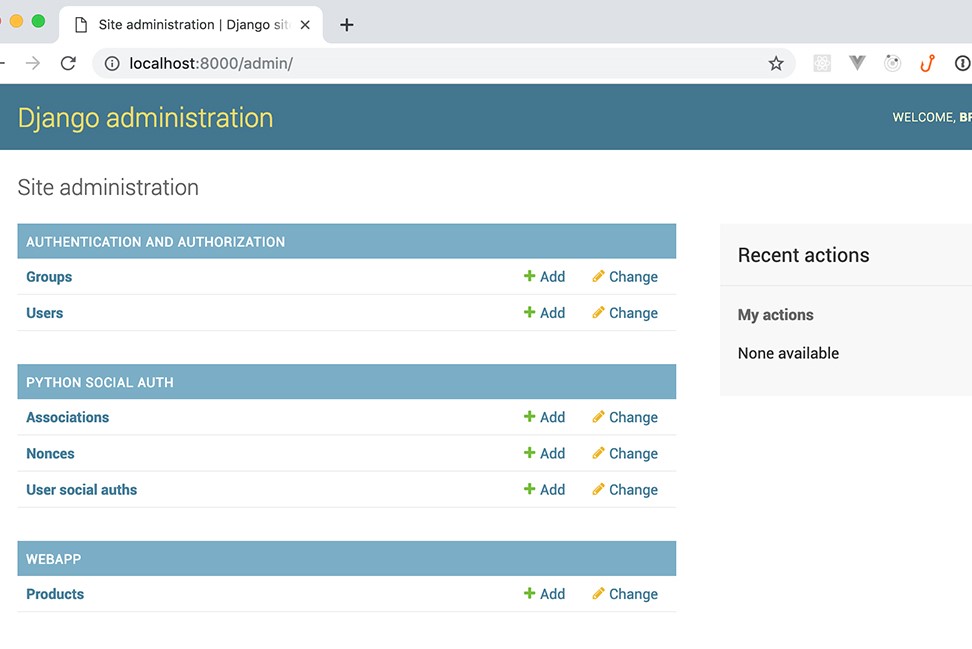Change Products entries
Viewport: 972px width, 649px height.
tap(625, 594)
